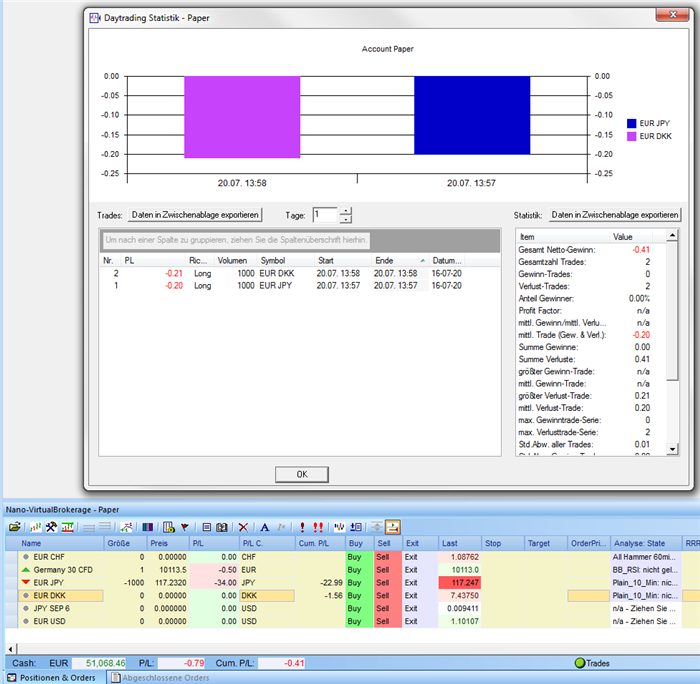The height and width of the screenshot is (684, 700).
Task: Decrease the Tage value with down arrow
Action: point(346,219)
